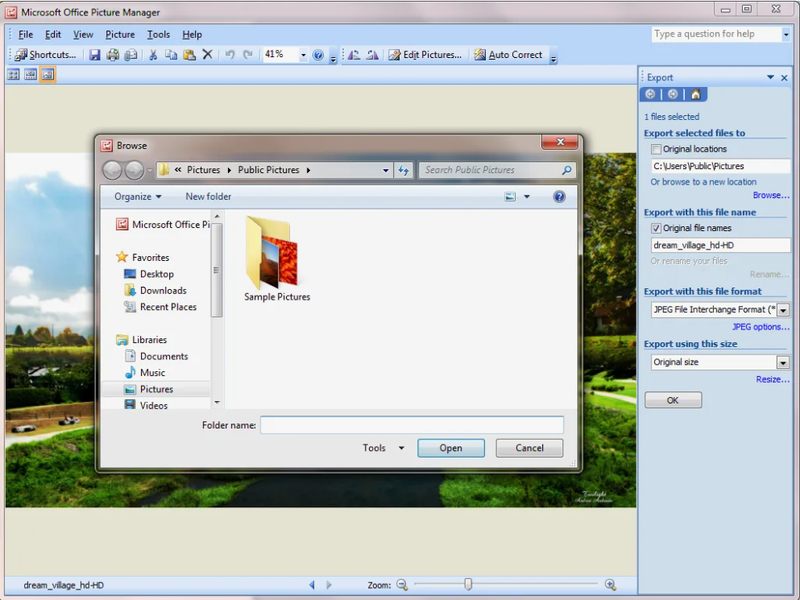
Task: Click Cancel in Browse dialog
Action: point(530,448)
